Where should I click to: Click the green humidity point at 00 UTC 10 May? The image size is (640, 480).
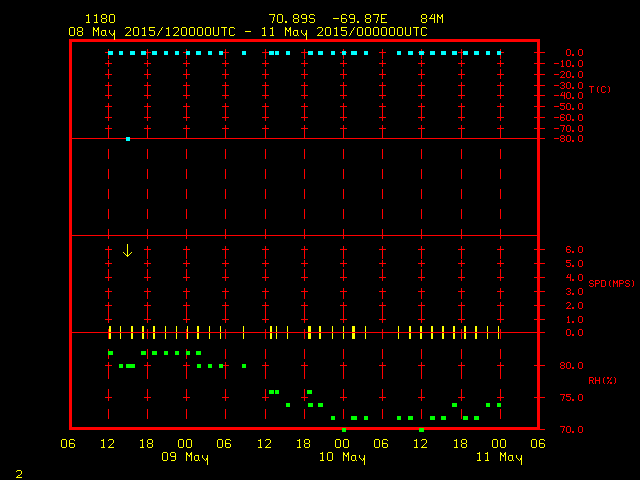pyautogui.click(x=344, y=429)
